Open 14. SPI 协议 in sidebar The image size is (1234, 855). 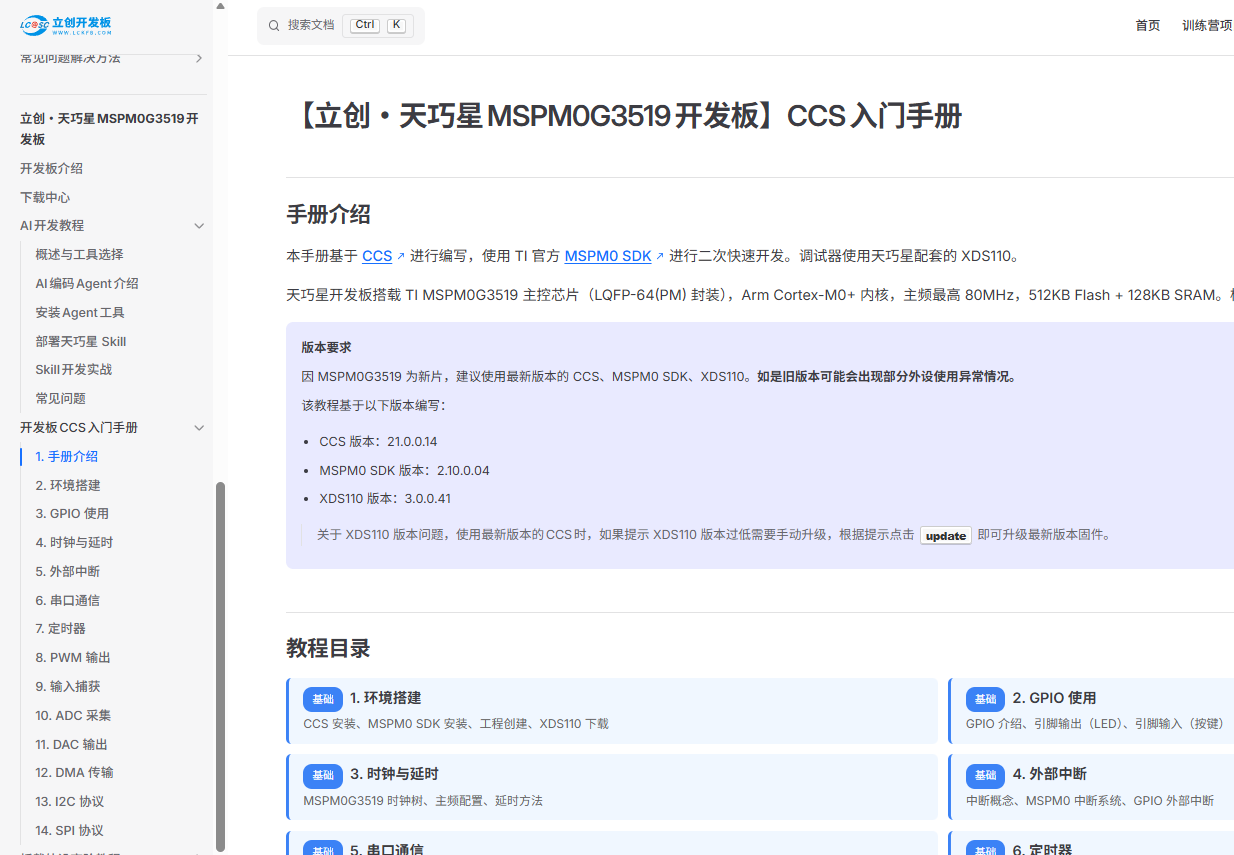coord(69,831)
